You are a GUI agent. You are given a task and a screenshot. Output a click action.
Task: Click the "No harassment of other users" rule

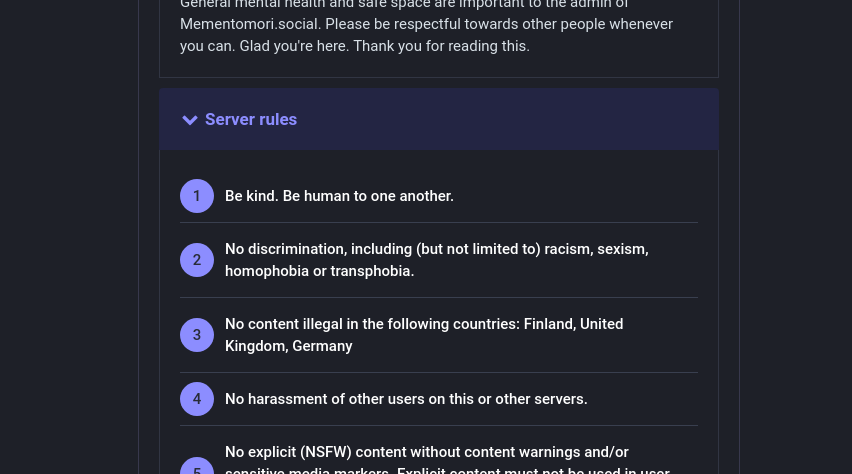point(406,399)
